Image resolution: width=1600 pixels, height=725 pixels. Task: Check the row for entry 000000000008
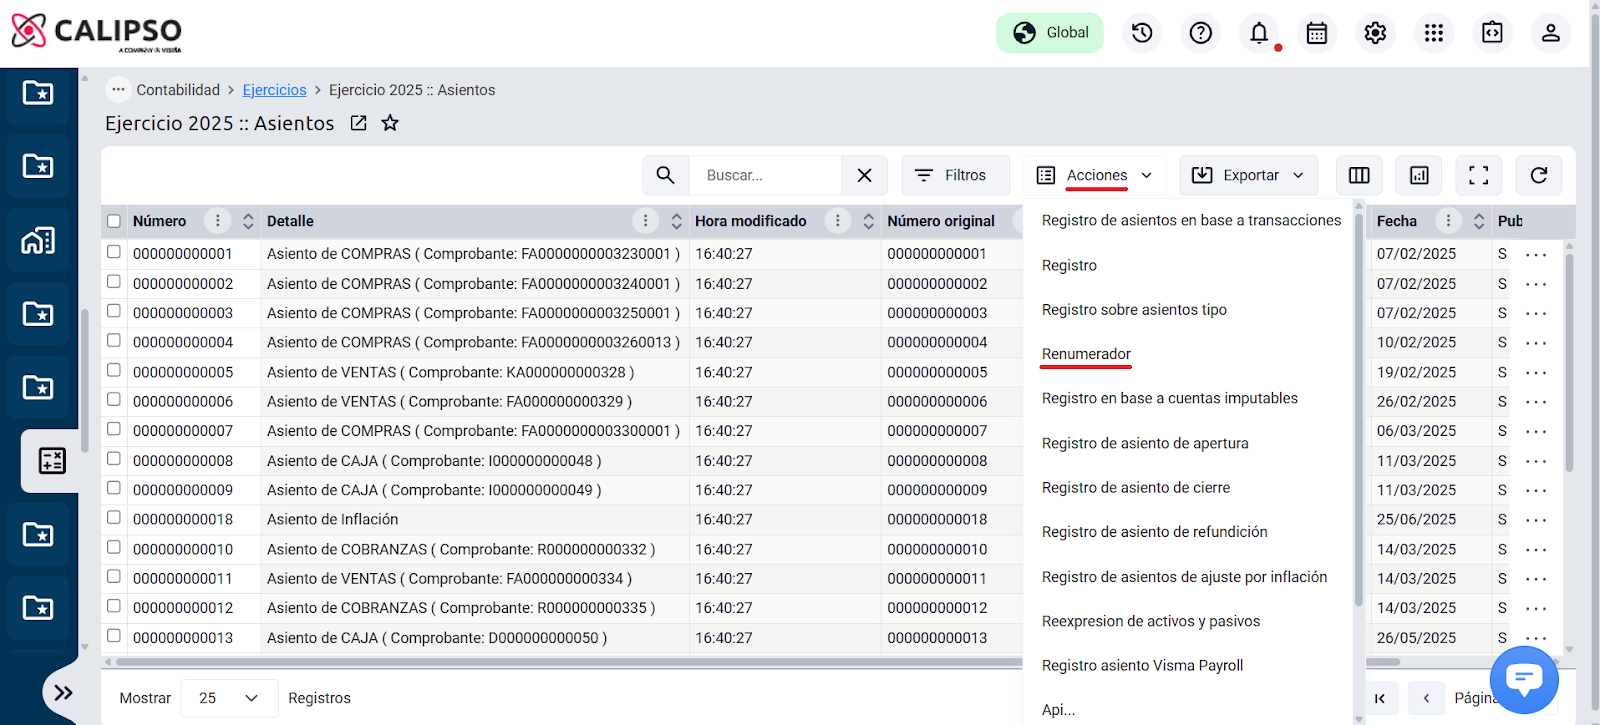tap(114, 459)
